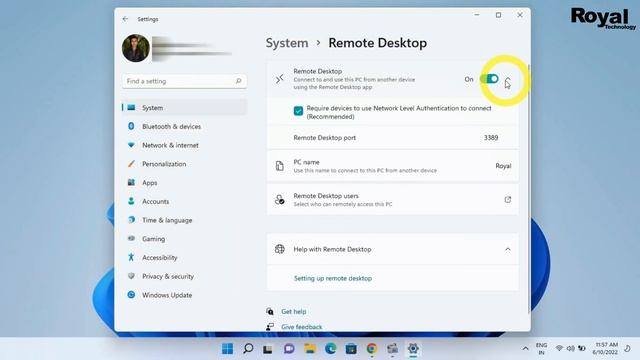
Task: Open Accounts settings
Action: (184, 202)
